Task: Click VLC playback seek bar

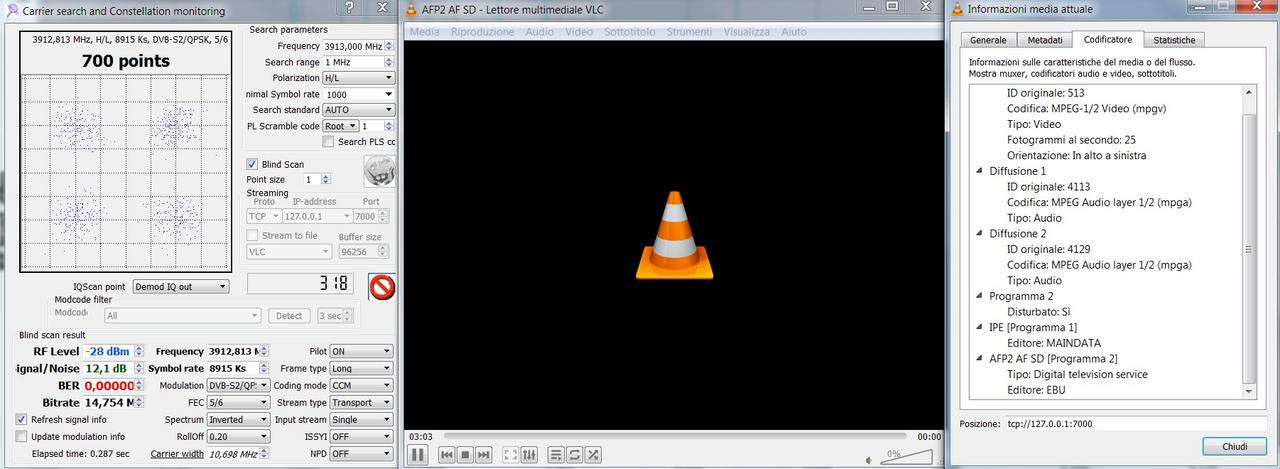Action: tap(675, 436)
